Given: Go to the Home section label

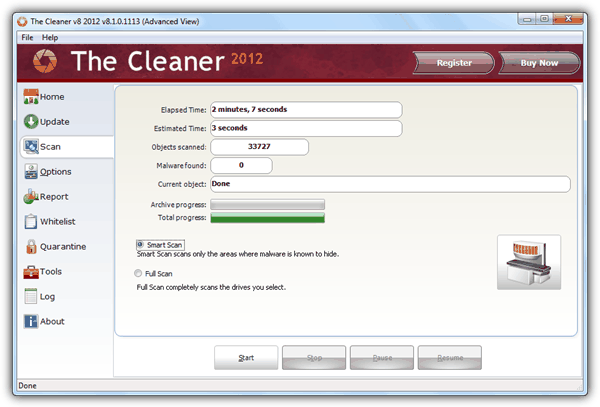Looking at the screenshot, I should click(52, 97).
